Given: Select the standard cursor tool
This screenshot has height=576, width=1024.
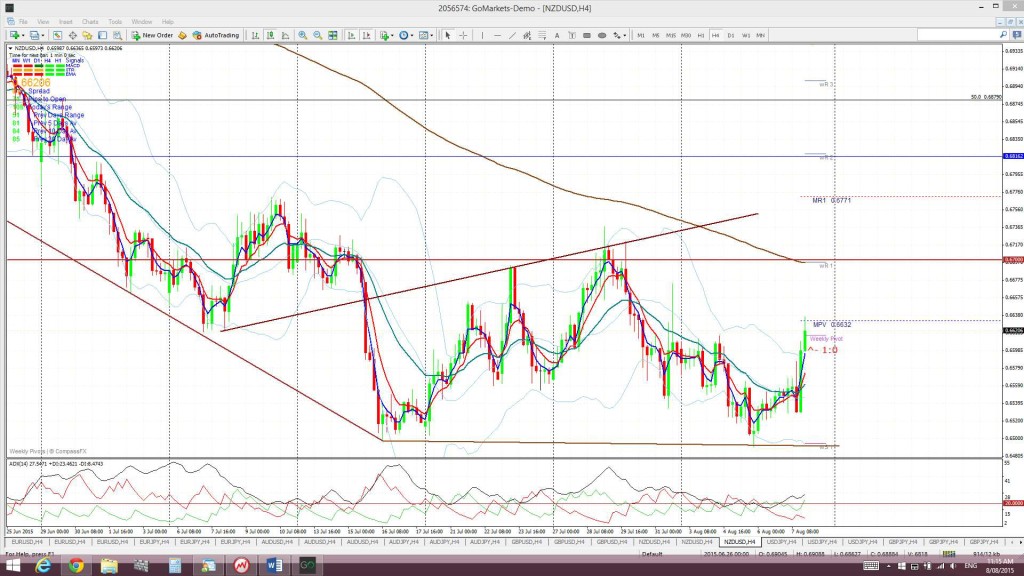Looking at the screenshot, I should pos(448,35).
